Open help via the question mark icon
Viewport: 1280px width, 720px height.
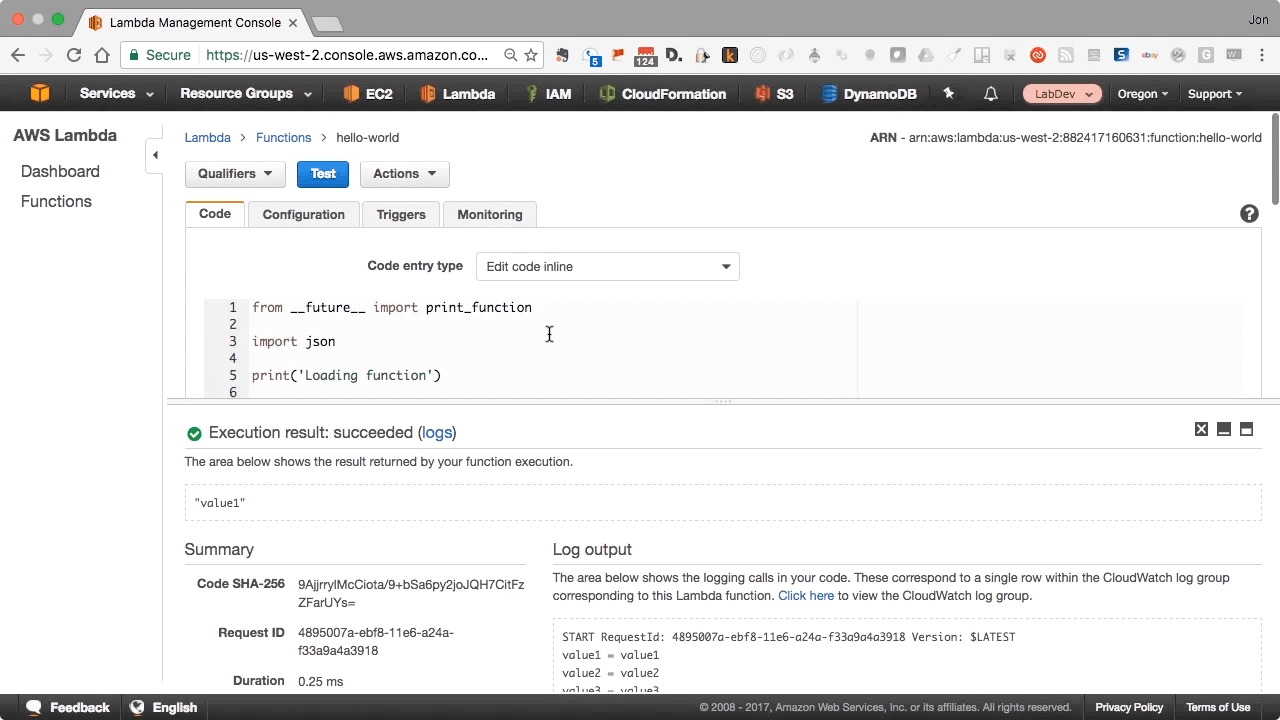pos(1249,213)
